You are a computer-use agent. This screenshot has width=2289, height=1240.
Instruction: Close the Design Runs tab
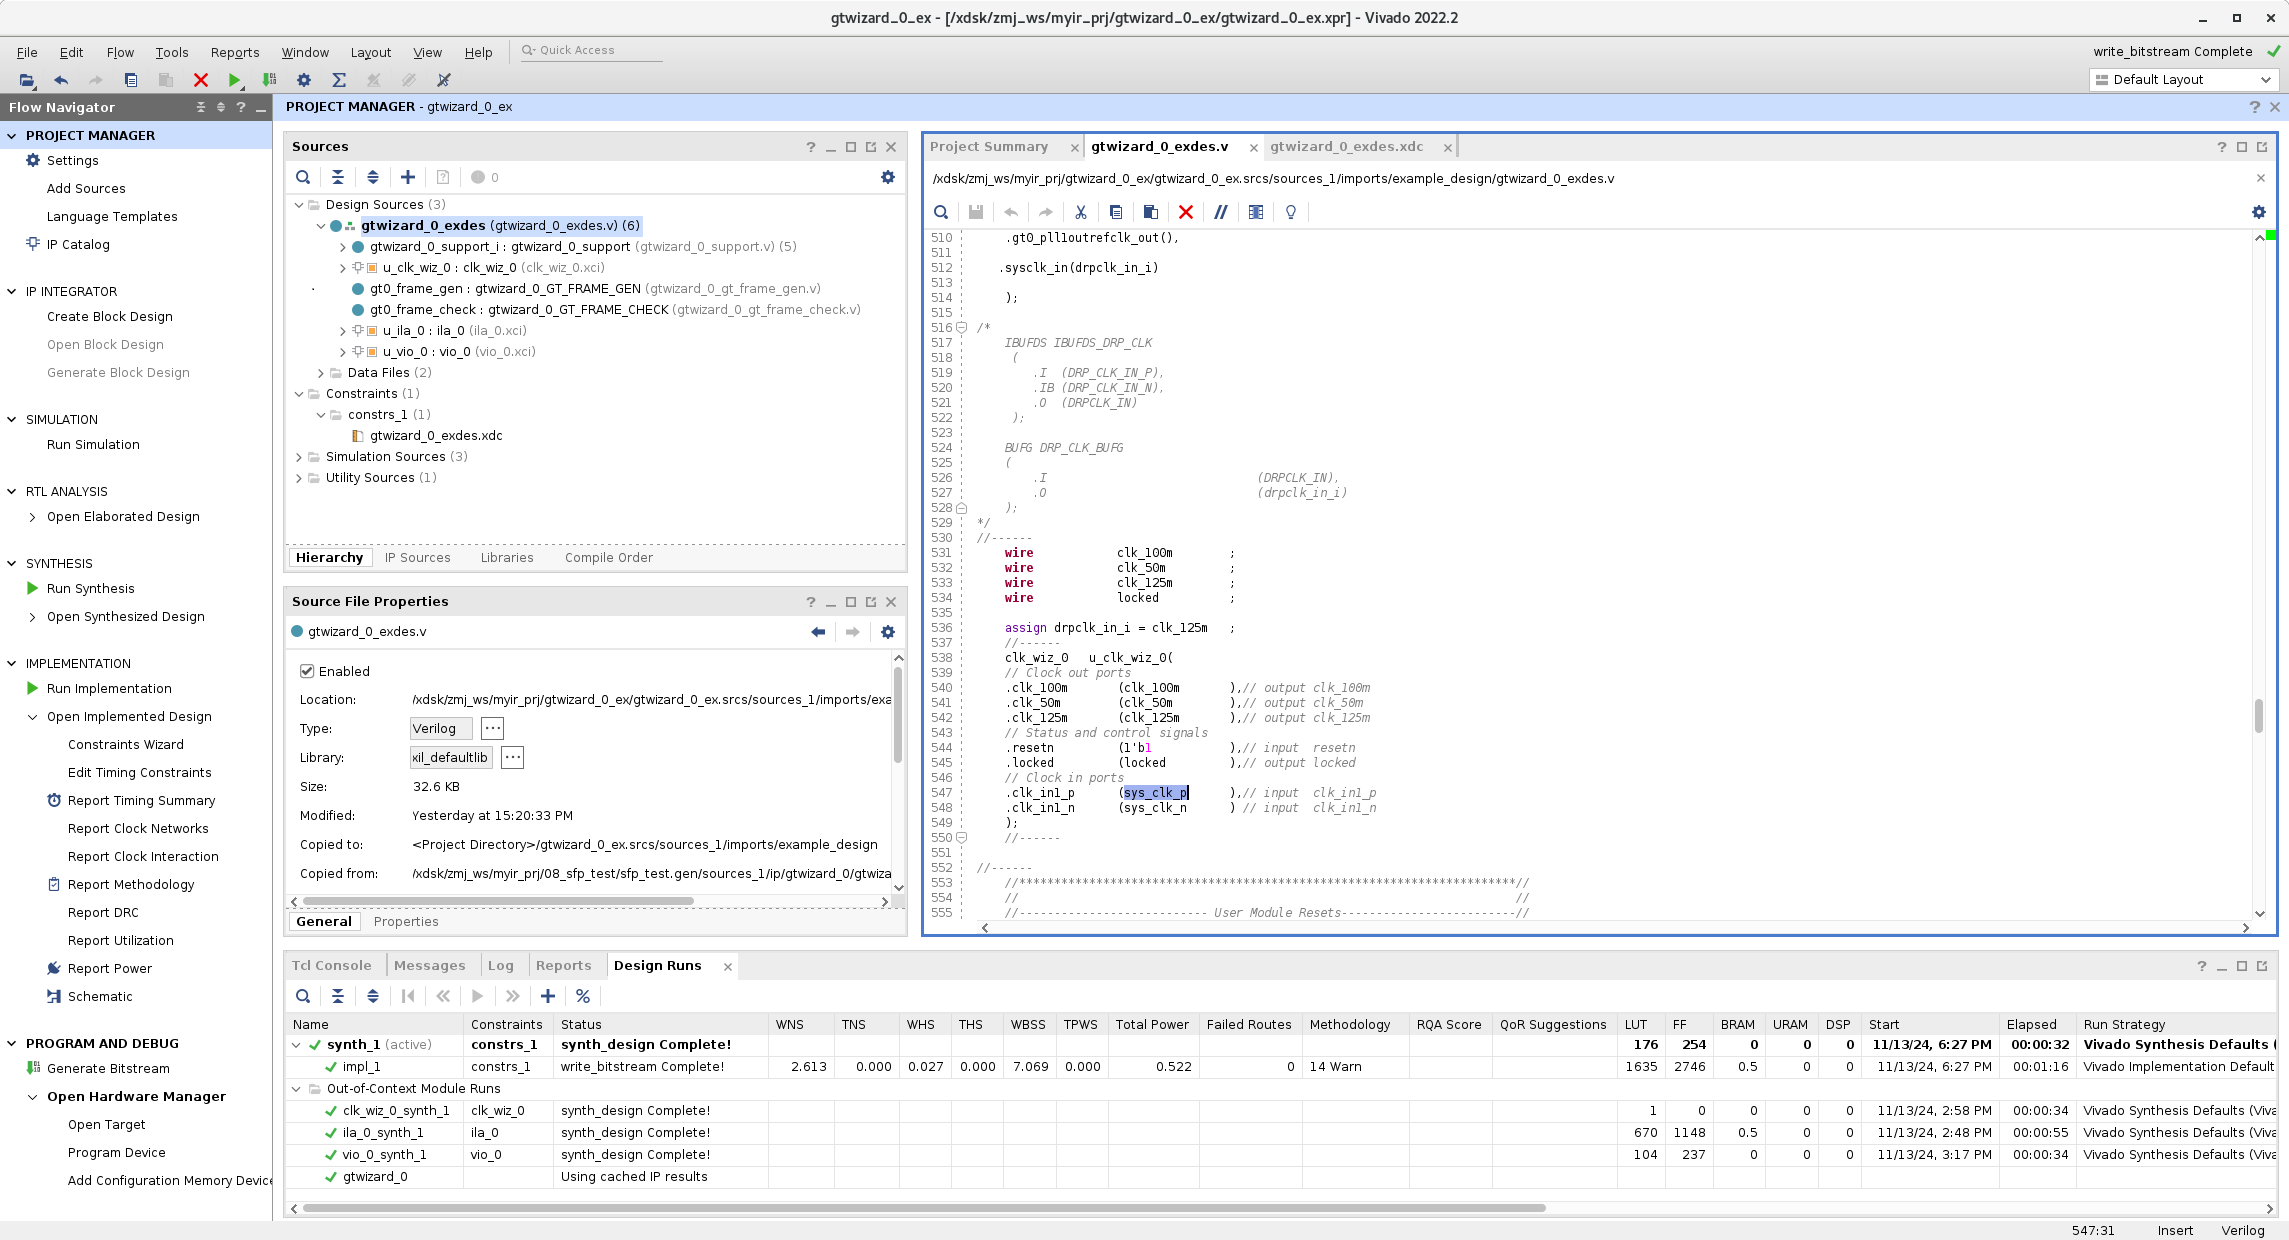(728, 966)
